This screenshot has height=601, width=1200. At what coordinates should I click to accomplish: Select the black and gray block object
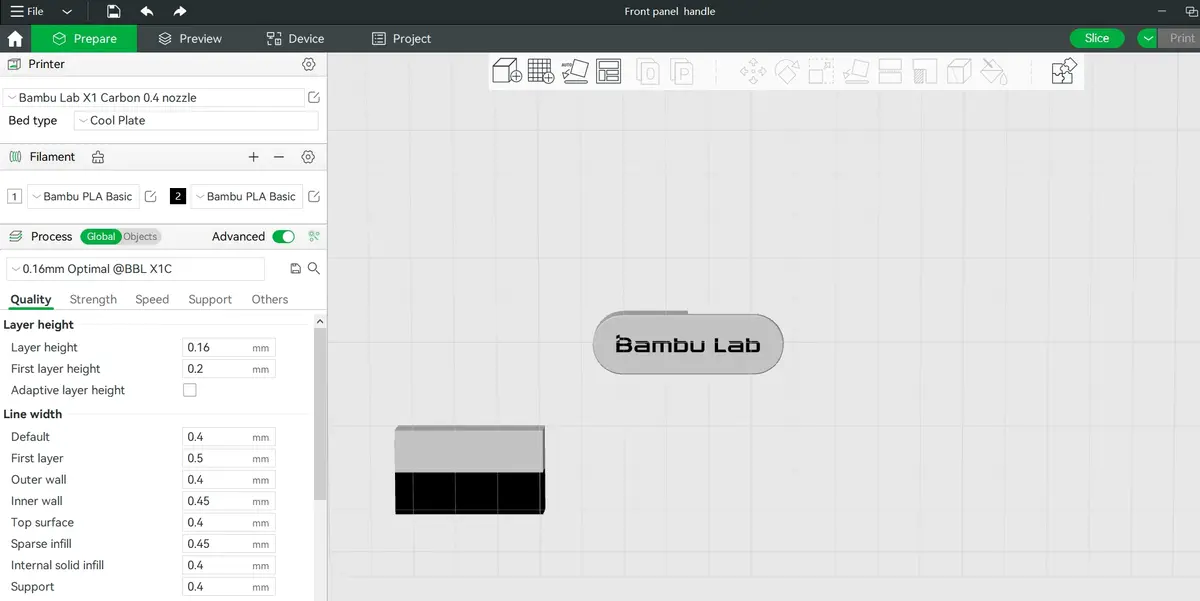(470, 470)
